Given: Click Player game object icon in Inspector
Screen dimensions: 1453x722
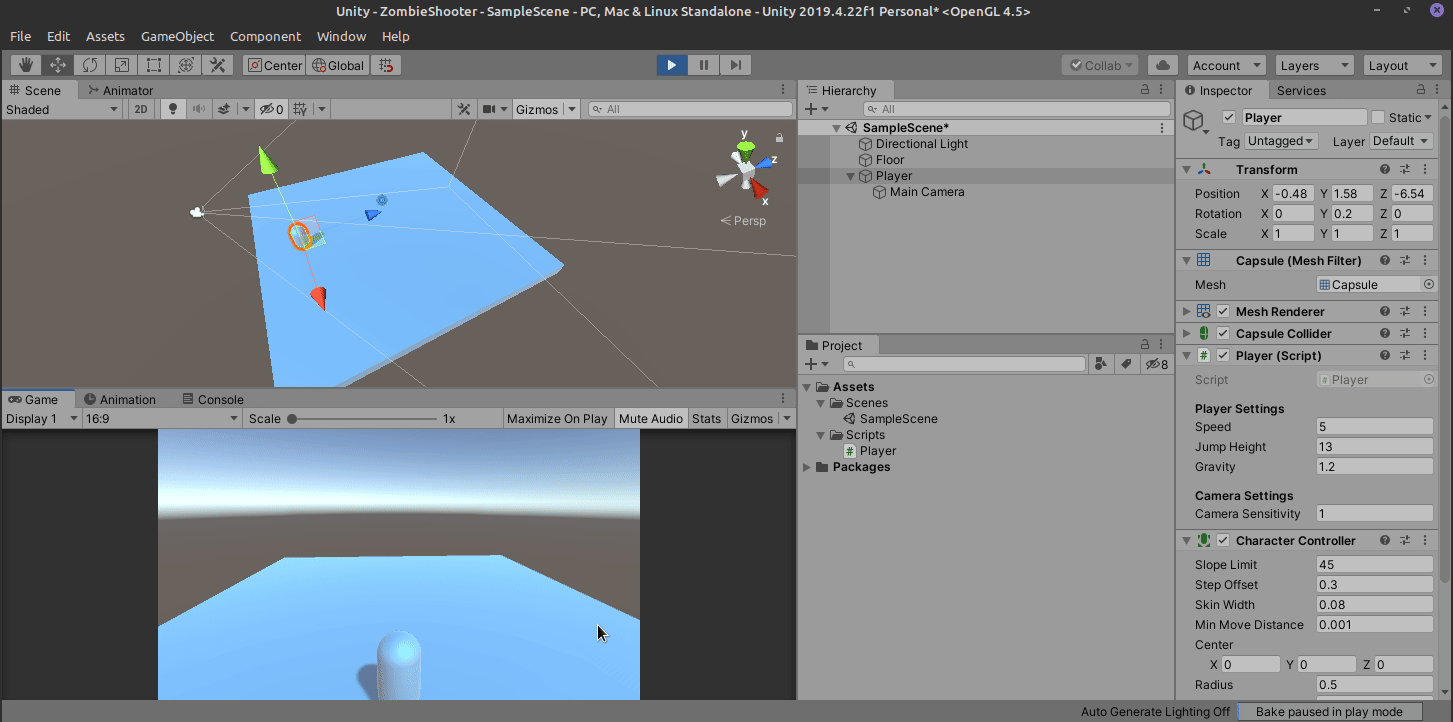Looking at the screenshot, I should 1193,121.
